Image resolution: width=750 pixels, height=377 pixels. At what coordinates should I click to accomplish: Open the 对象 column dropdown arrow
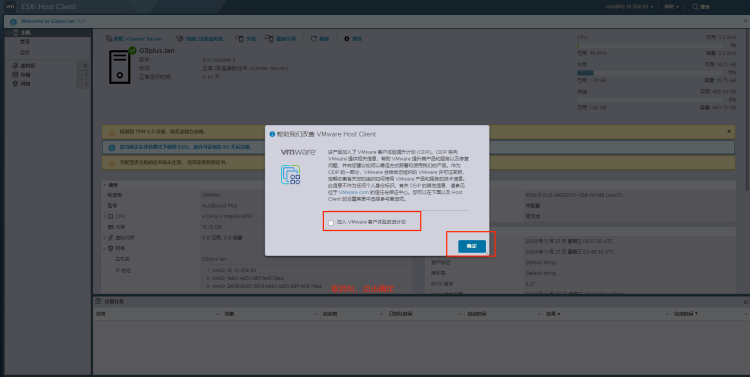(x=316, y=314)
